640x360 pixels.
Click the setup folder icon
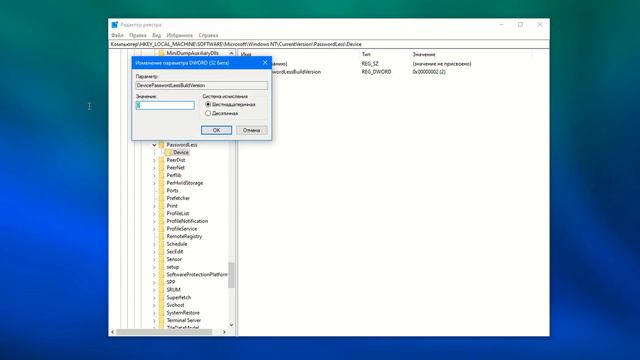coord(162,267)
